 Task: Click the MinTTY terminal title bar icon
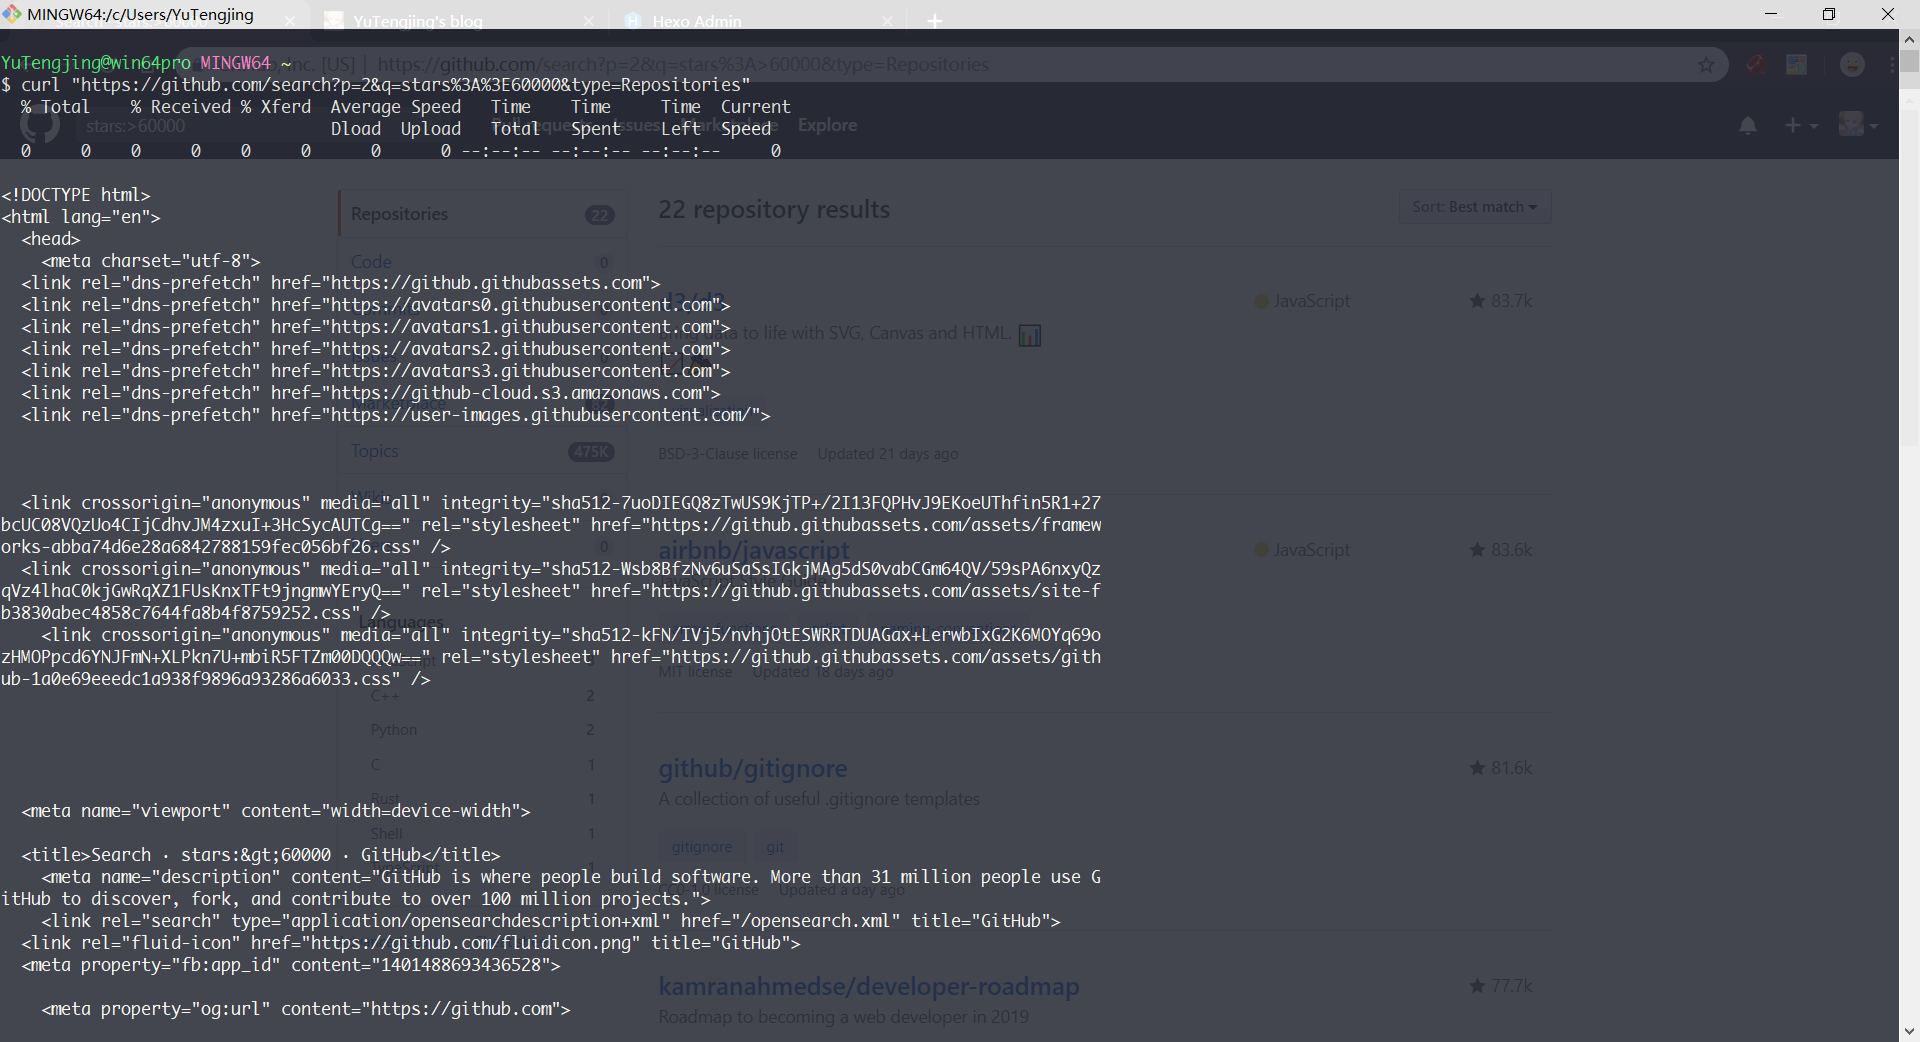pyautogui.click(x=11, y=14)
